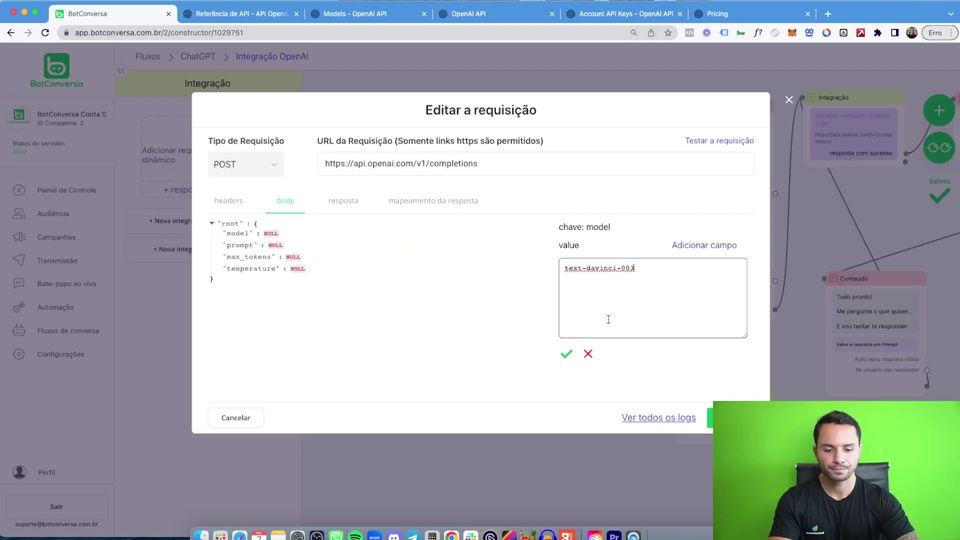Click the Erro update button in Chrome
Image resolution: width=960 pixels, height=540 pixels.
[x=939, y=32]
